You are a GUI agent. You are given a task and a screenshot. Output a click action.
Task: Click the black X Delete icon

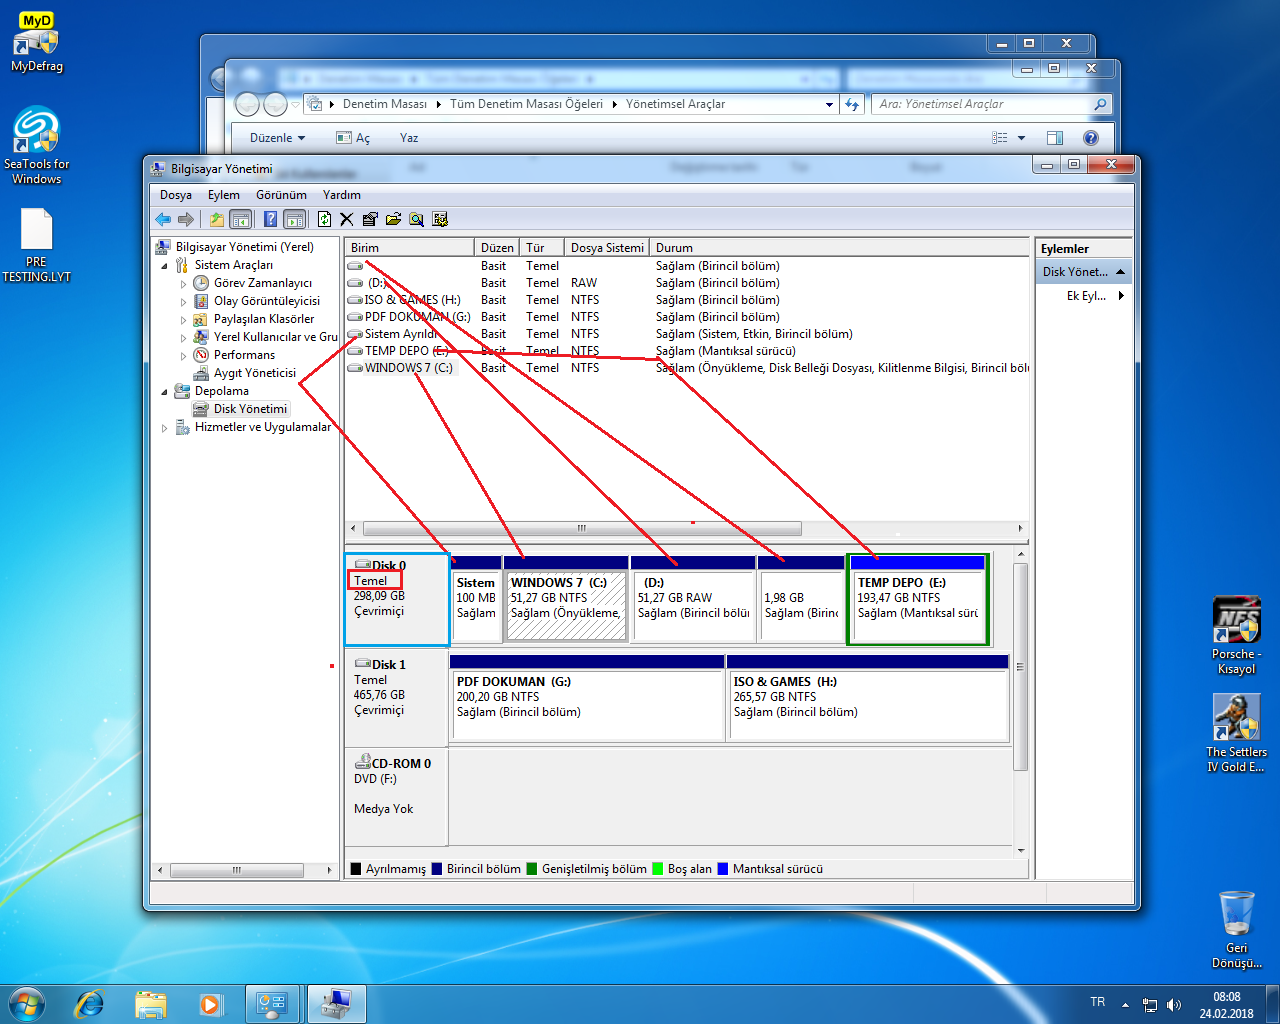coord(347,219)
